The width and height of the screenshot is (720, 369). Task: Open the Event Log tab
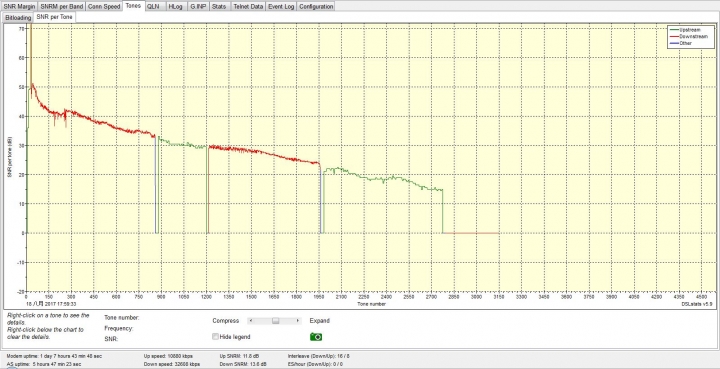281,6
